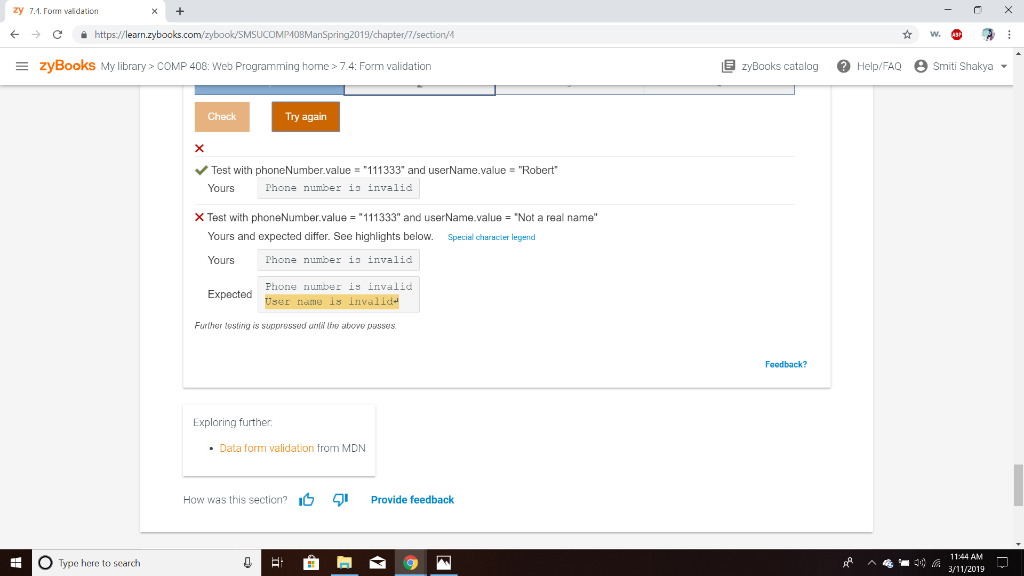
Task: Give a thumbs up to this section
Action: point(306,499)
